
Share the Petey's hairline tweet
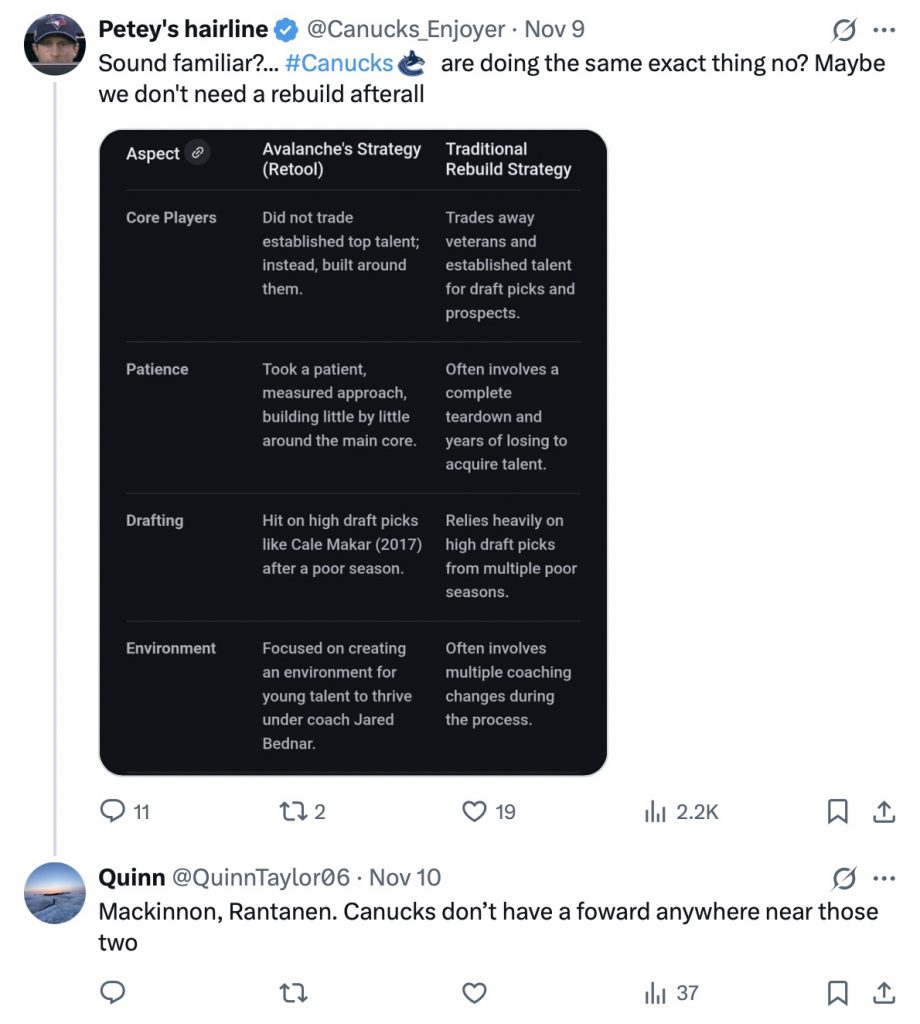(x=884, y=812)
